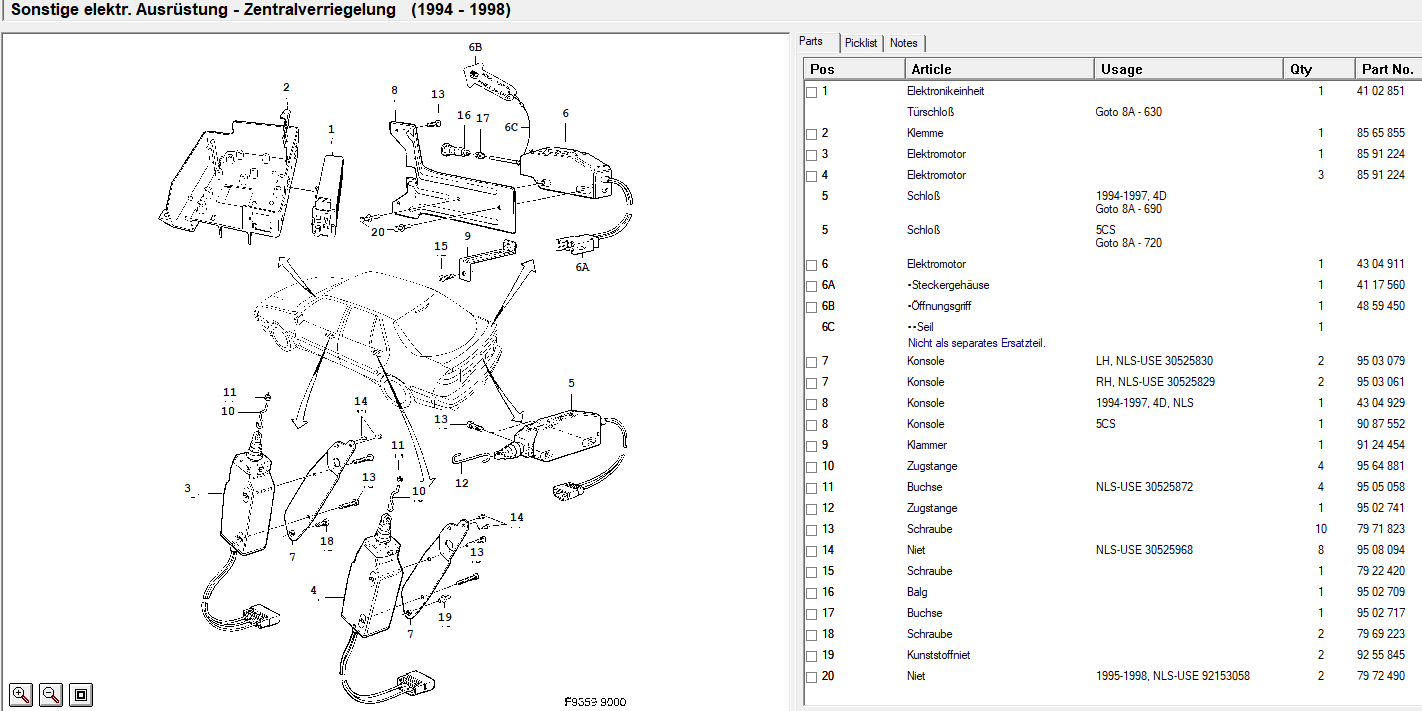1422x711 pixels.
Task: Check the box for position 1 Elektronikeinheit
Action: (x=811, y=92)
